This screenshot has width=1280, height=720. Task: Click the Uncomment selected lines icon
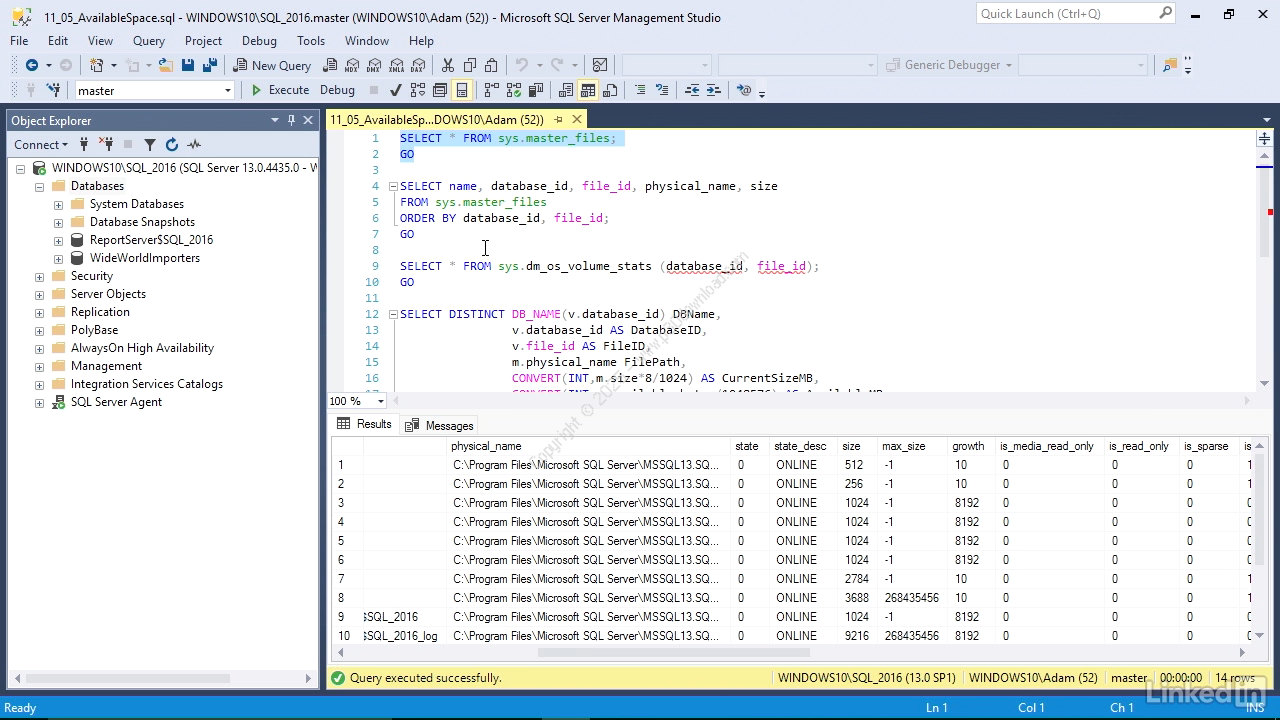pos(661,90)
